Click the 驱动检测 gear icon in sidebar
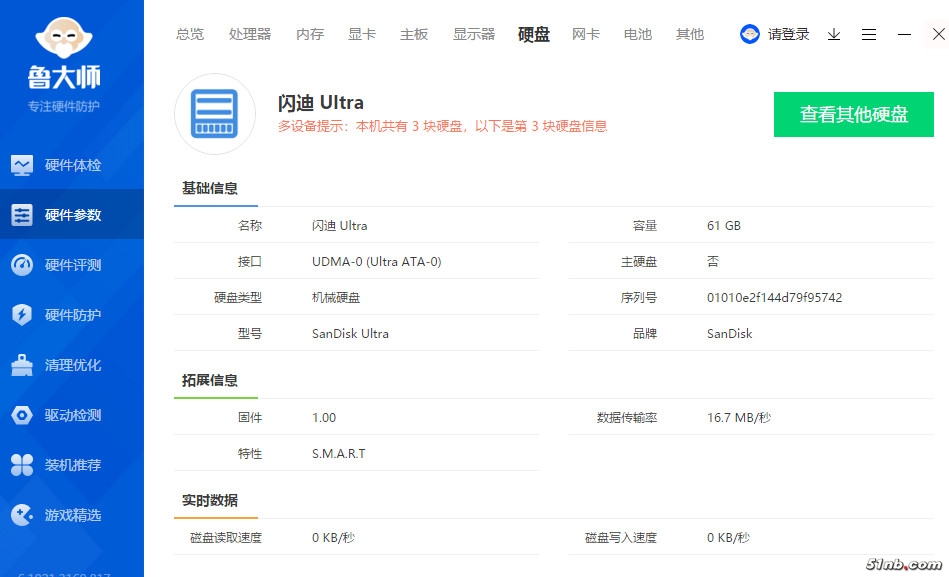This screenshot has width=949, height=577. click(x=22, y=415)
